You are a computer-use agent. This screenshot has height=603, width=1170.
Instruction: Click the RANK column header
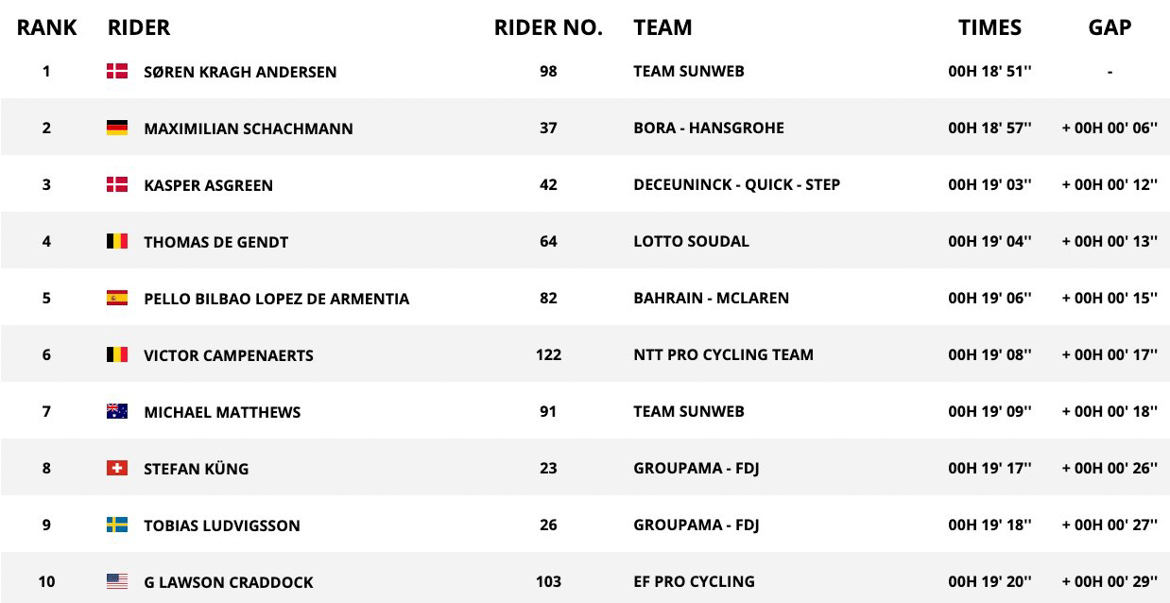[47, 28]
